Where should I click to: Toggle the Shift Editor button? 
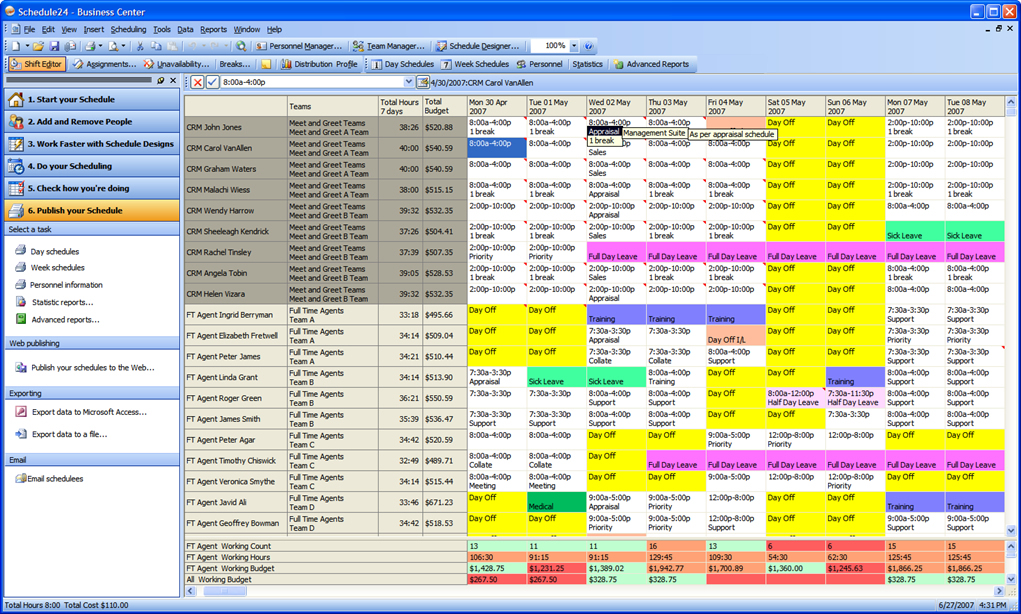(x=37, y=64)
